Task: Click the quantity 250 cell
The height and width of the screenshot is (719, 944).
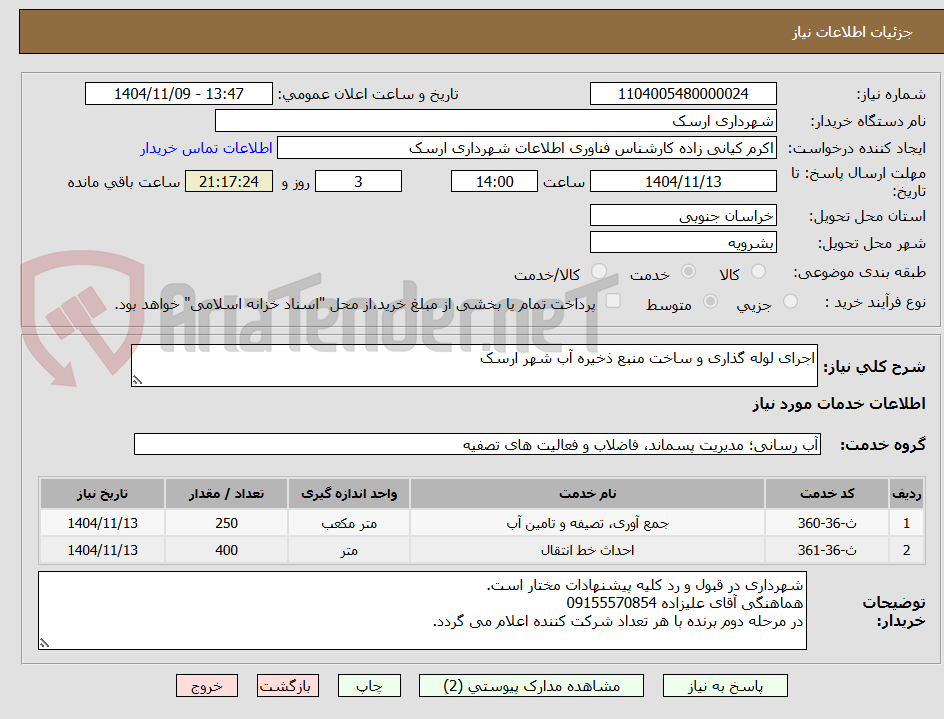Action: tap(226, 523)
